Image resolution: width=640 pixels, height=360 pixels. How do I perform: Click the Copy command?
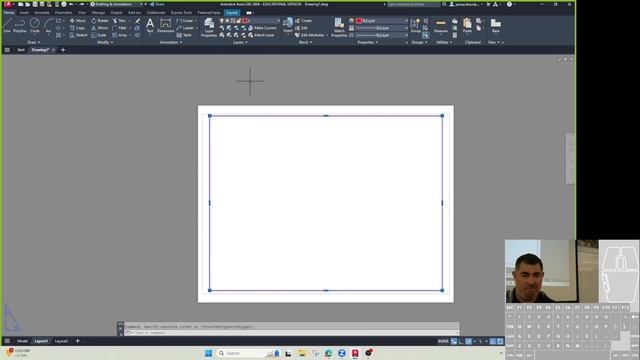pyautogui.click(x=77, y=28)
